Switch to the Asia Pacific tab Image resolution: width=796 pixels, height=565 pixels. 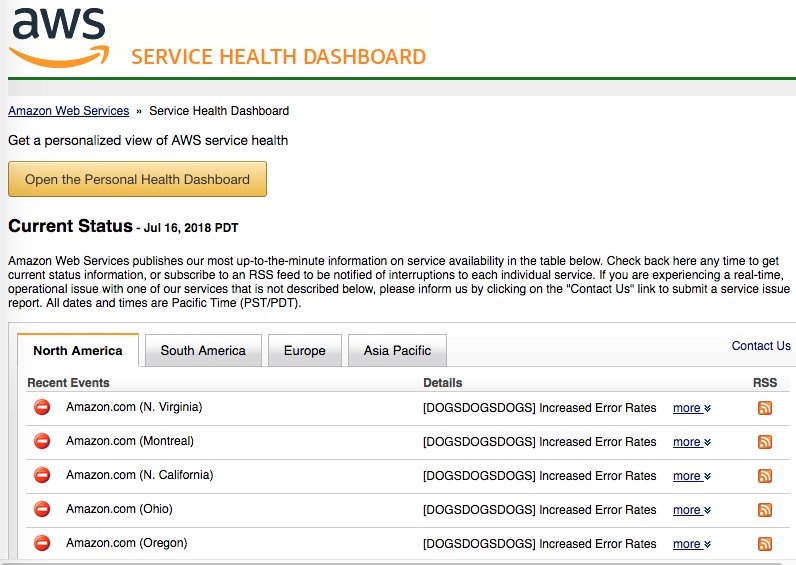point(397,350)
